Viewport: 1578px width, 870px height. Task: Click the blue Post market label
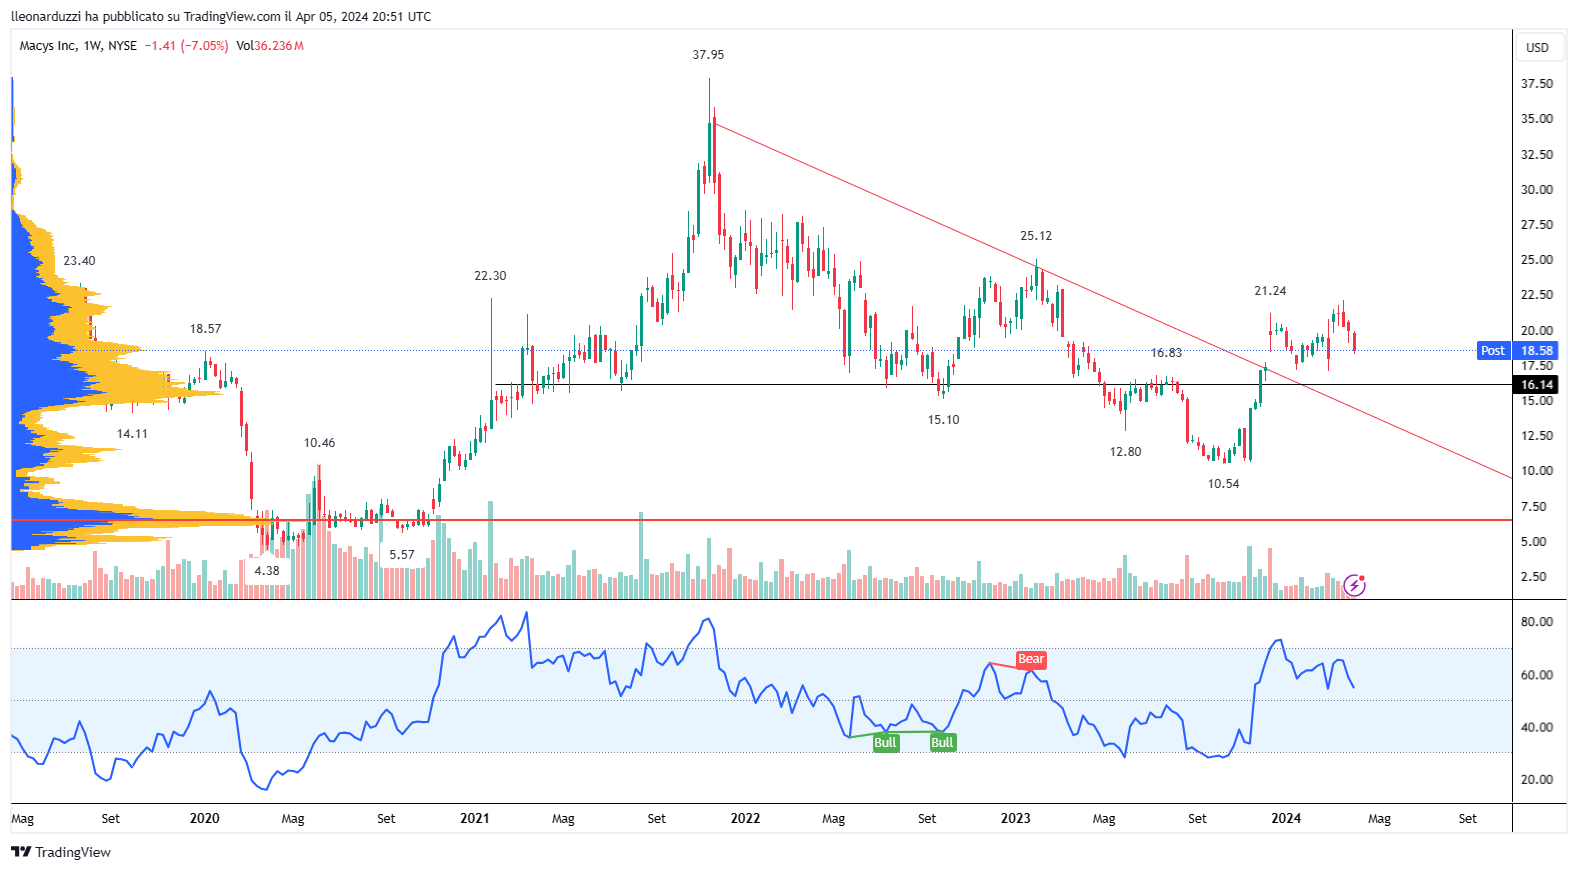[x=1493, y=350]
